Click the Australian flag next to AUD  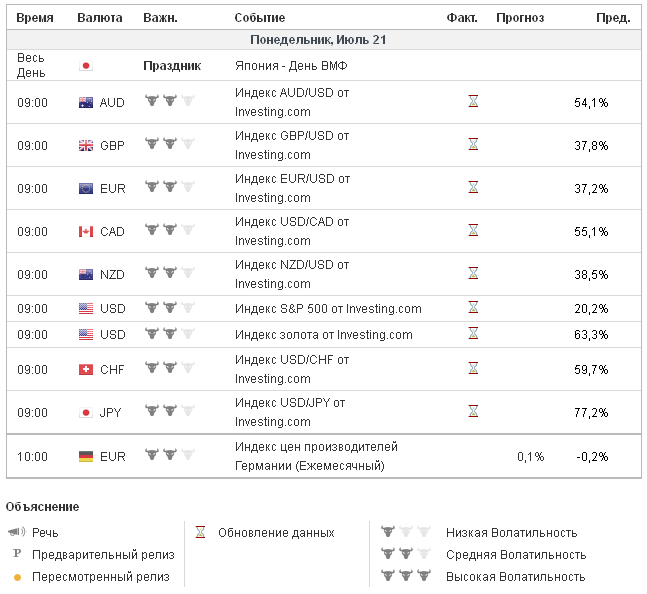pos(86,103)
